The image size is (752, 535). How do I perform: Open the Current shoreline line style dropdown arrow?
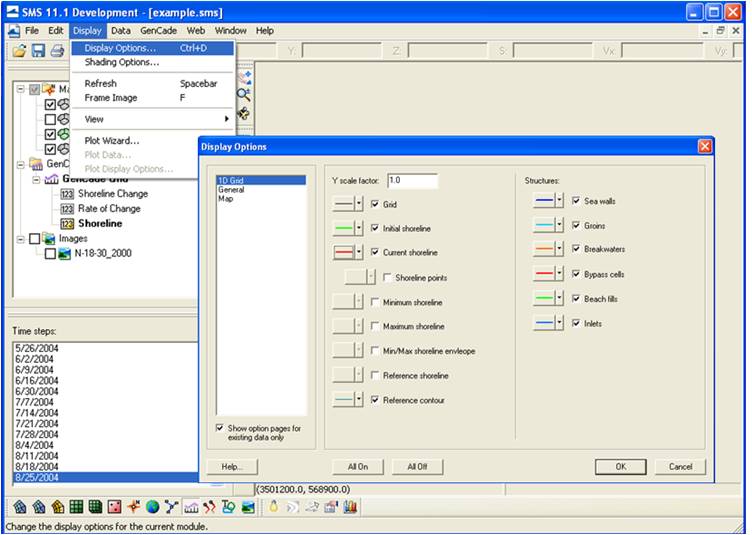pos(359,252)
